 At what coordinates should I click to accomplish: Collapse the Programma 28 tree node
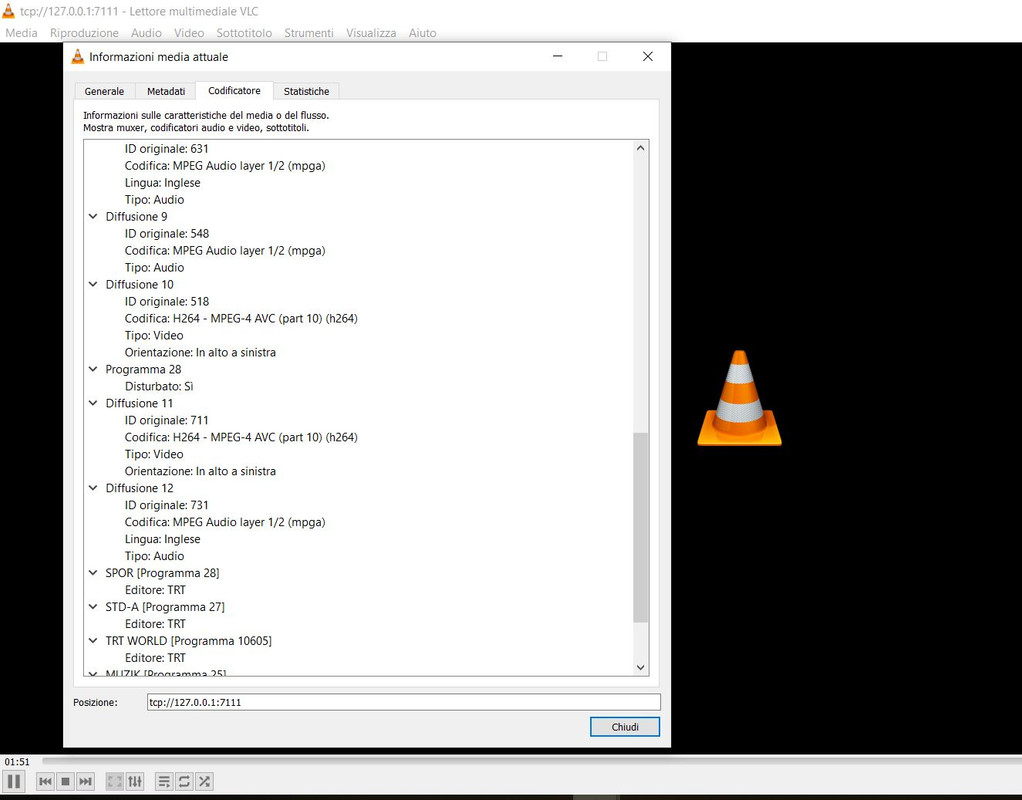pyautogui.click(x=93, y=369)
